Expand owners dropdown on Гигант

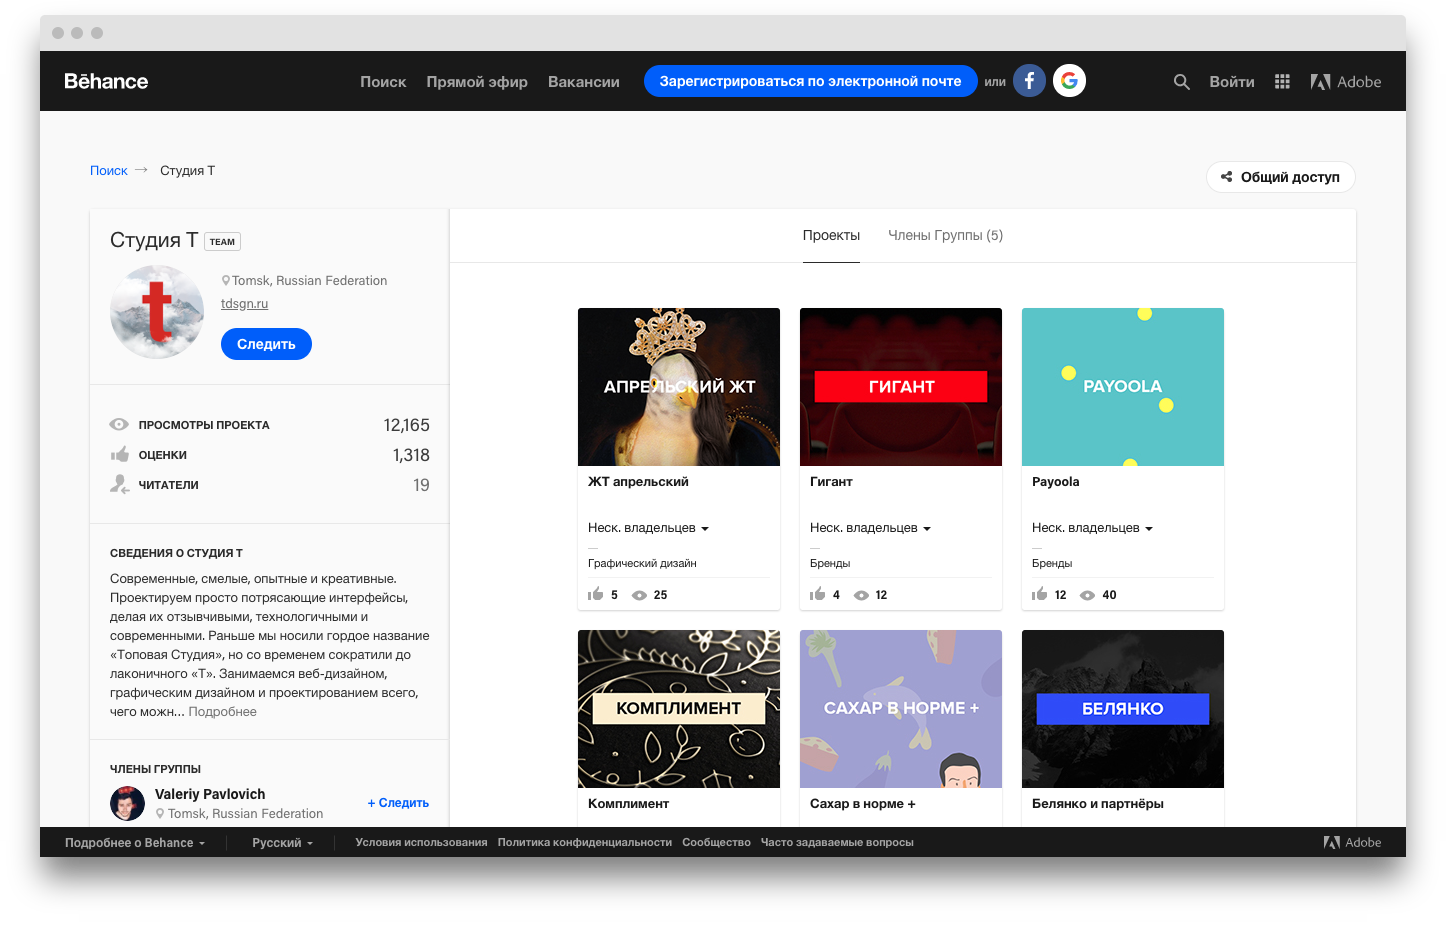pos(870,528)
